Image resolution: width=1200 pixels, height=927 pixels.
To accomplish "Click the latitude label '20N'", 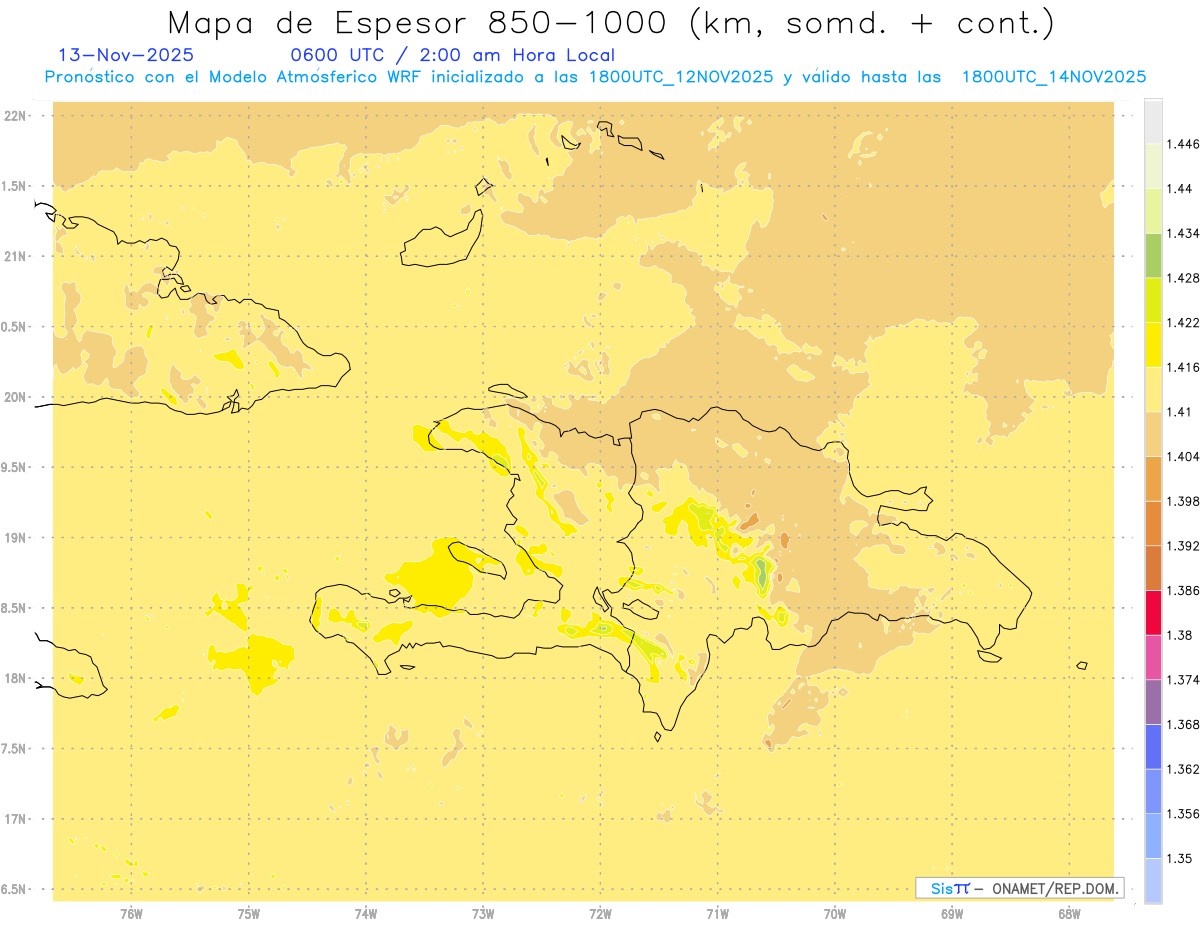I will tap(14, 397).
